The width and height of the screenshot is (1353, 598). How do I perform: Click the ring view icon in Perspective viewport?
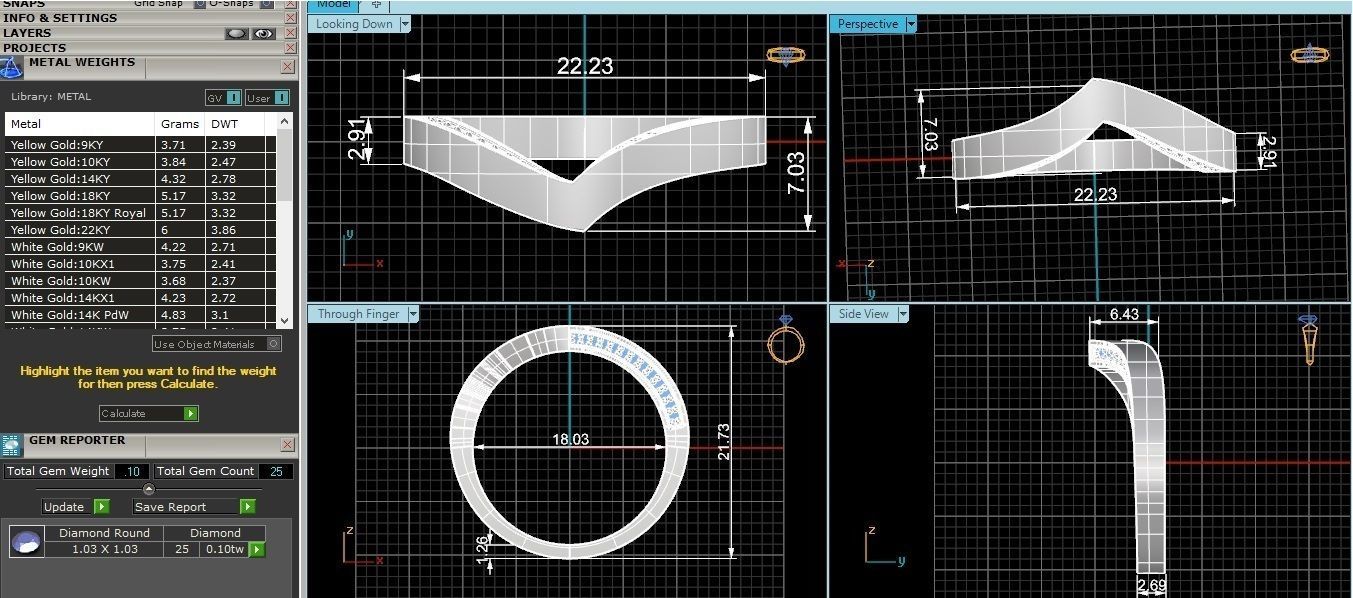1311,55
